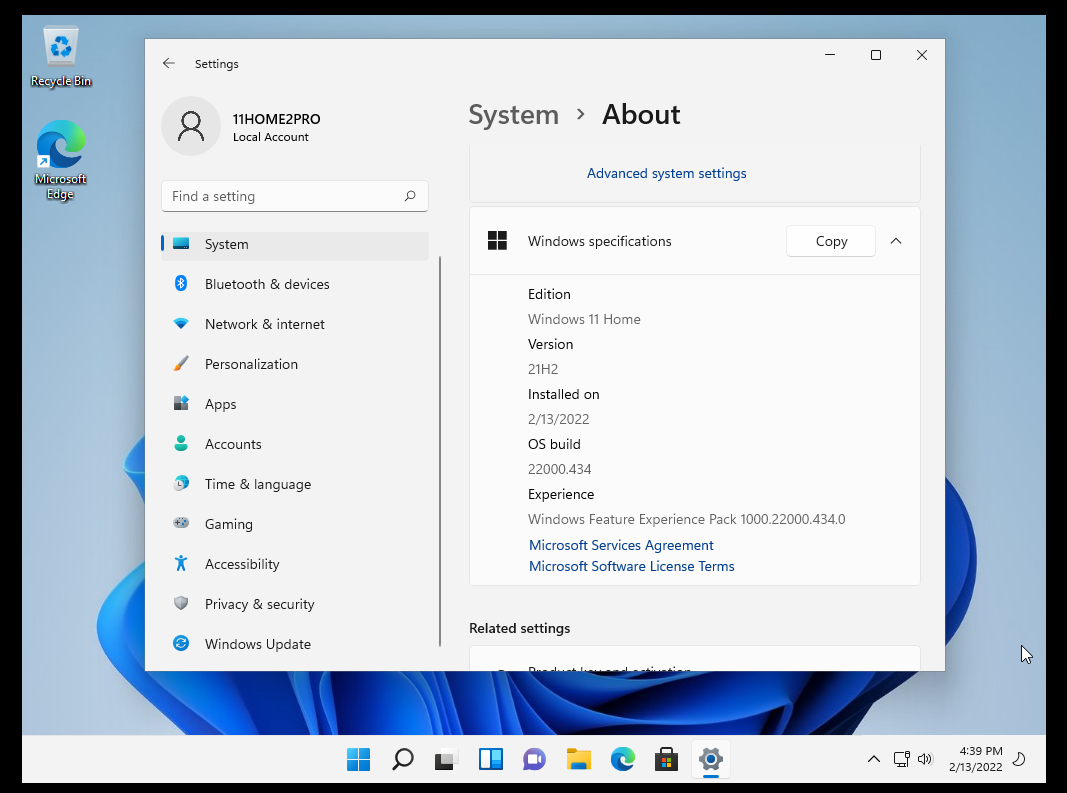Open Advanced system settings link
The image size is (1067, 793).
point(666,173)
